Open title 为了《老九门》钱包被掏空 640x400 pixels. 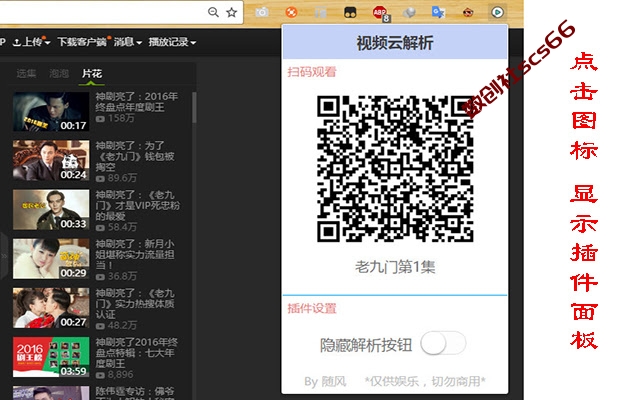coord(135,156)
